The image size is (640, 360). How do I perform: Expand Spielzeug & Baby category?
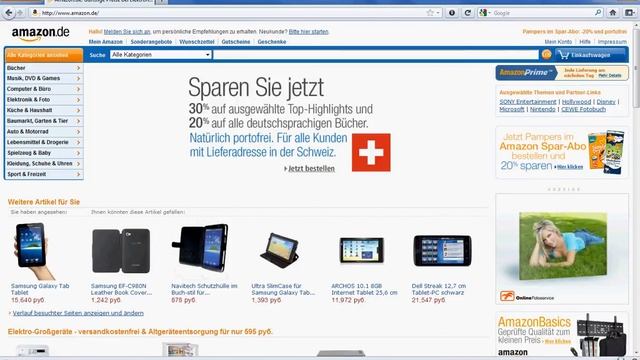click(x=44, y=153)
